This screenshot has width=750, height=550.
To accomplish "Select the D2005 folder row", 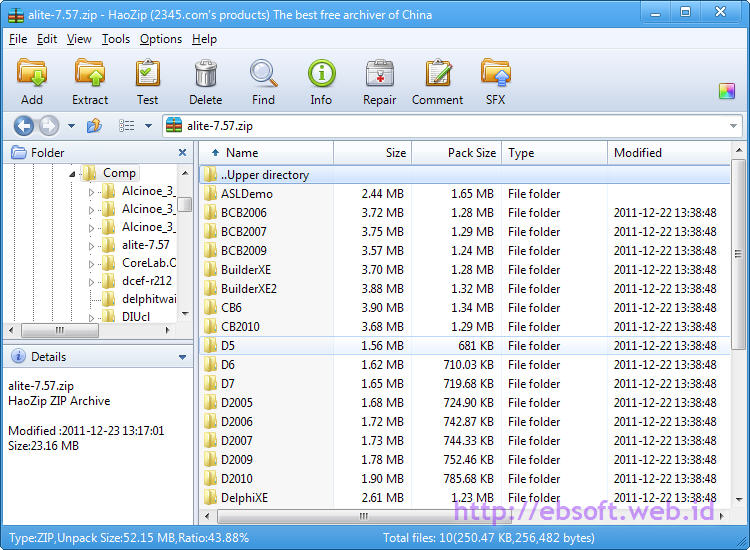I will pos(465,403).
